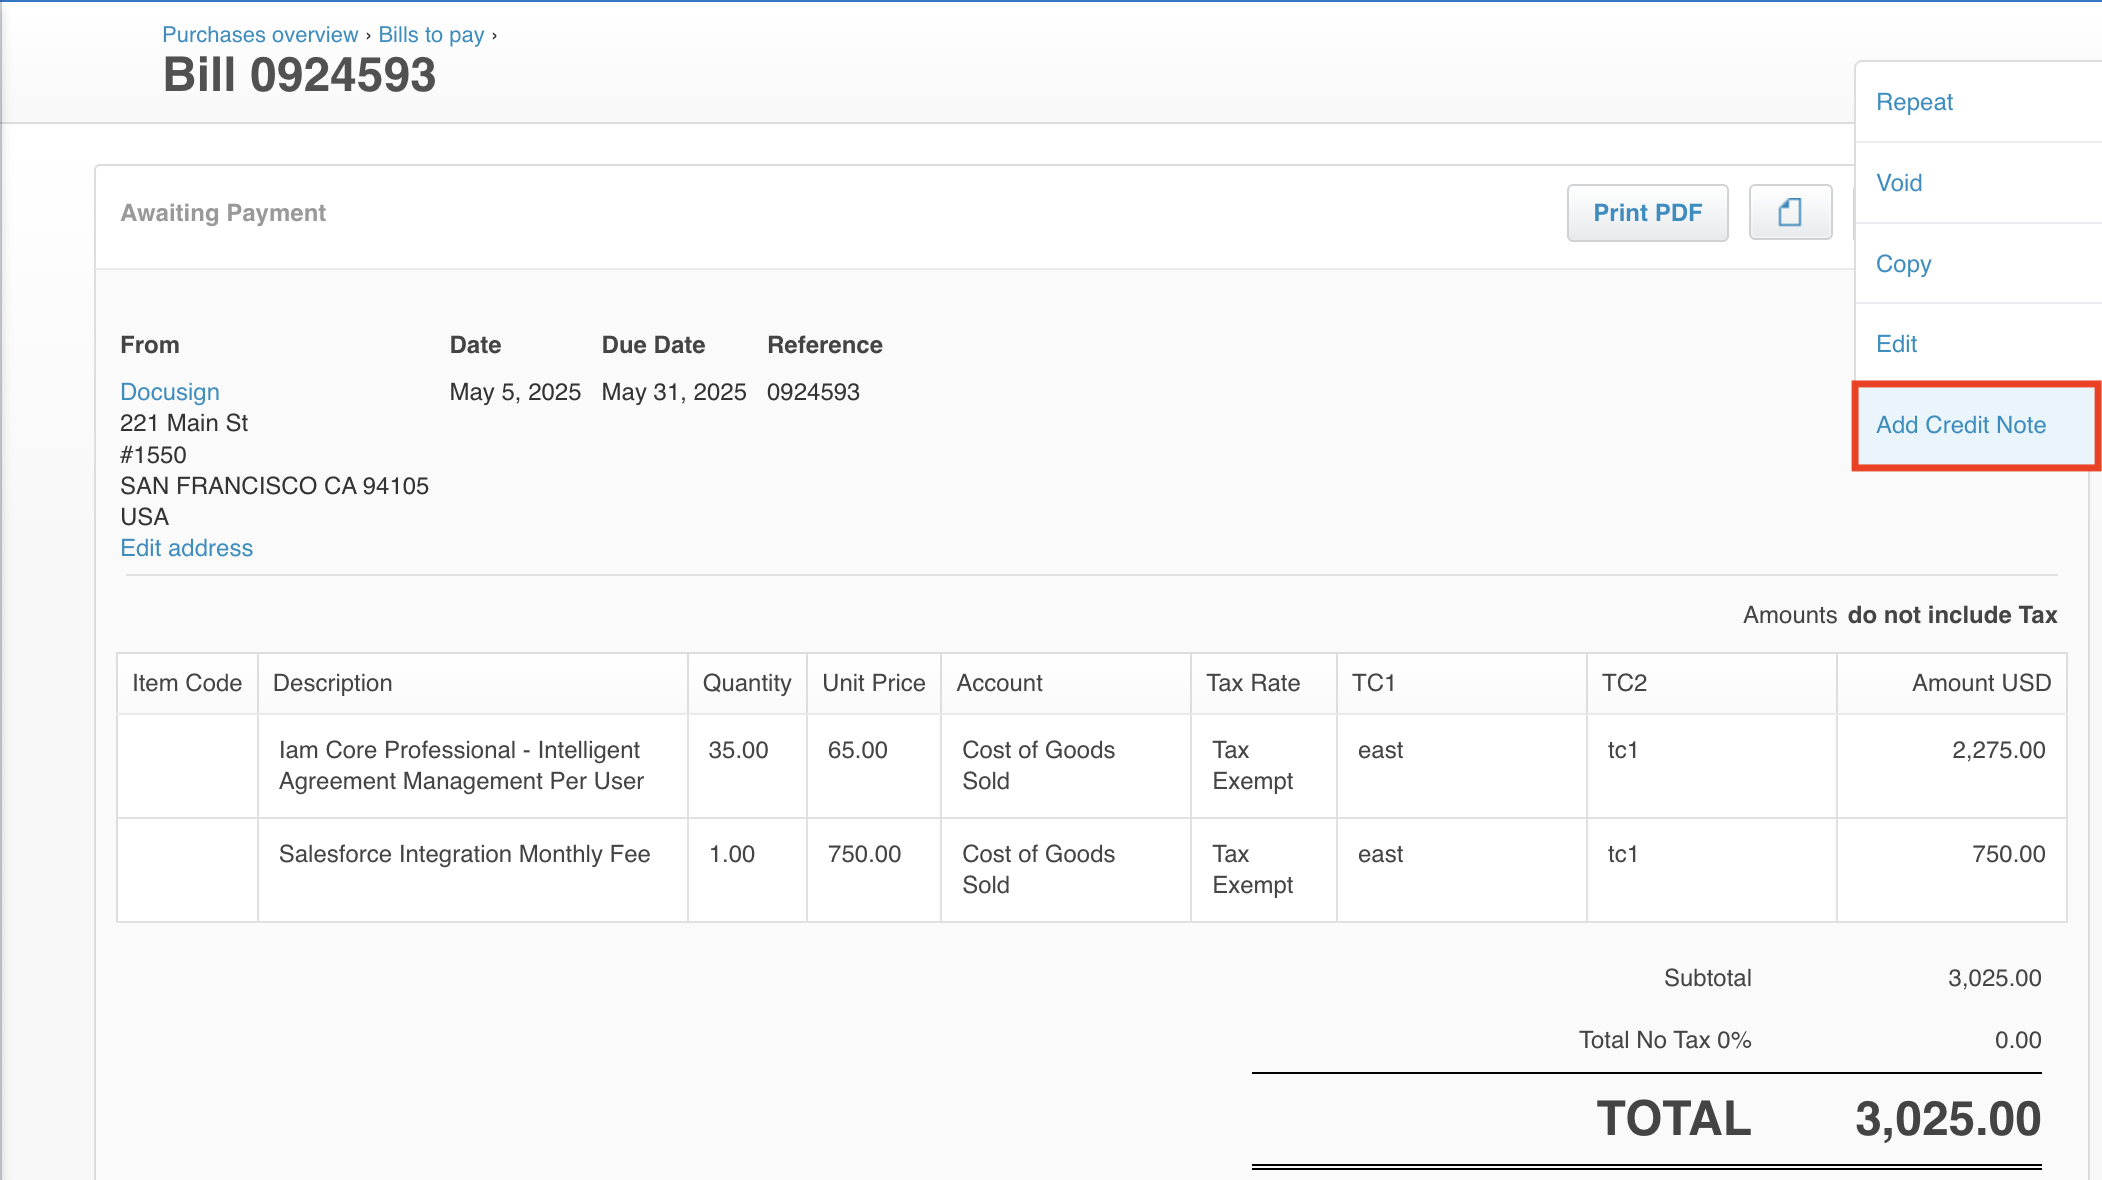Click tc1 value in Salesforce row

1712,870
